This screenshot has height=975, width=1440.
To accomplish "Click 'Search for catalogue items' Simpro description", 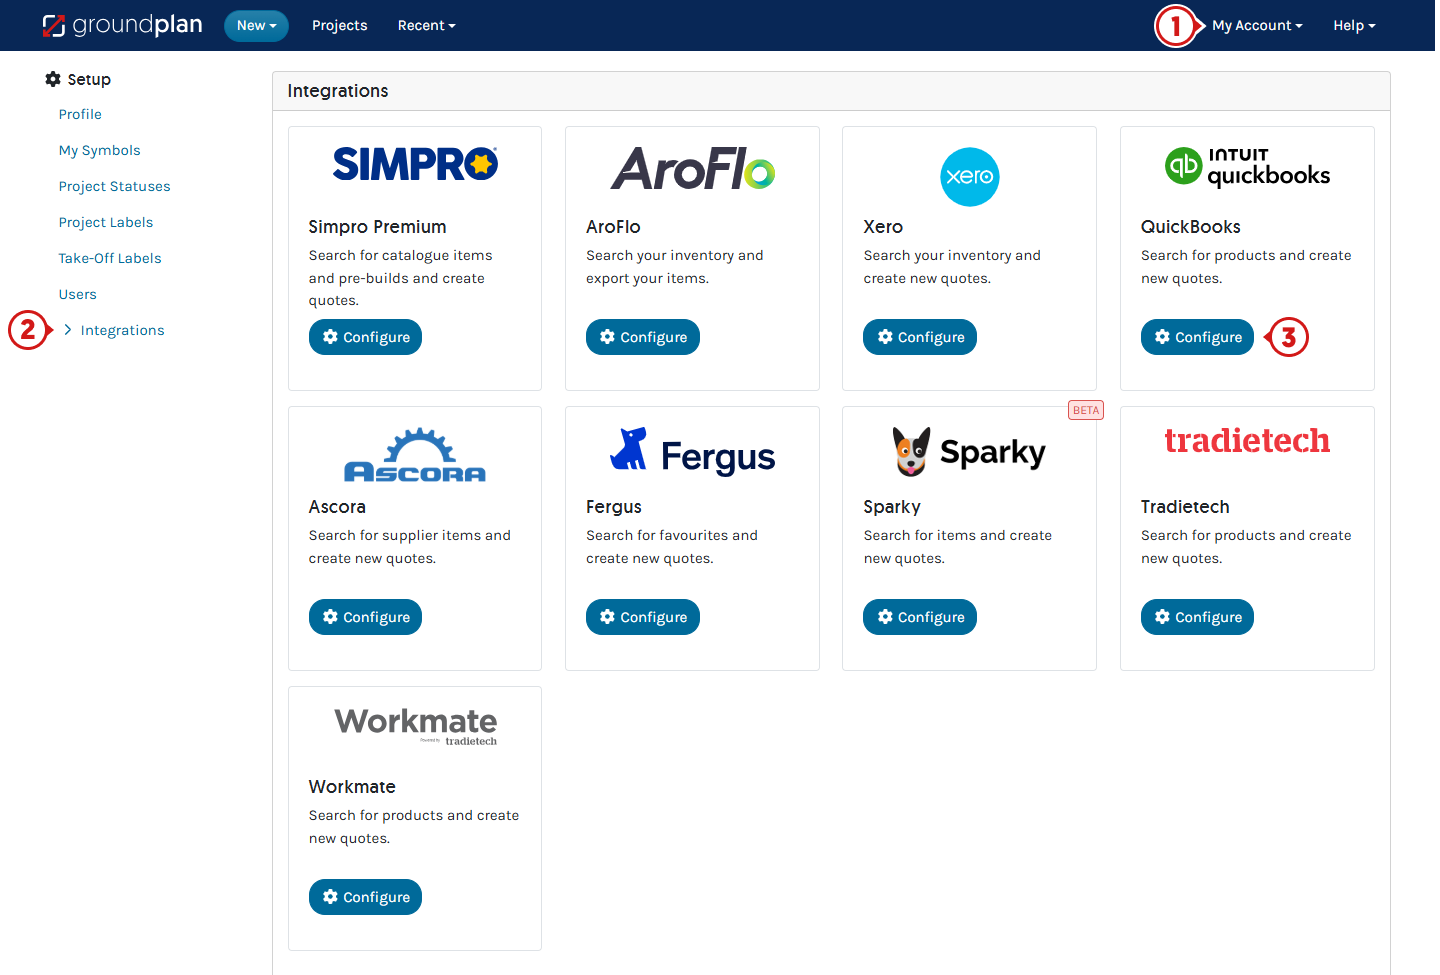I will pos(401,278).
